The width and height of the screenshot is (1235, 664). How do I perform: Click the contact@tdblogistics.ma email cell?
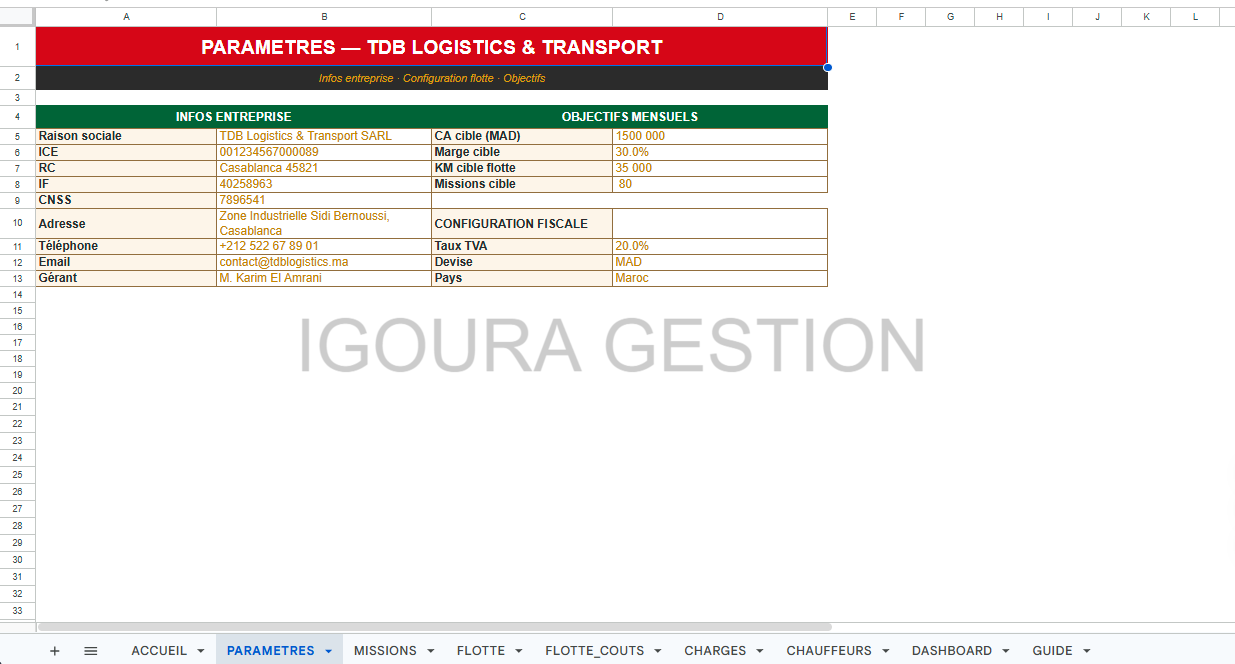click(x=324, y=262)
